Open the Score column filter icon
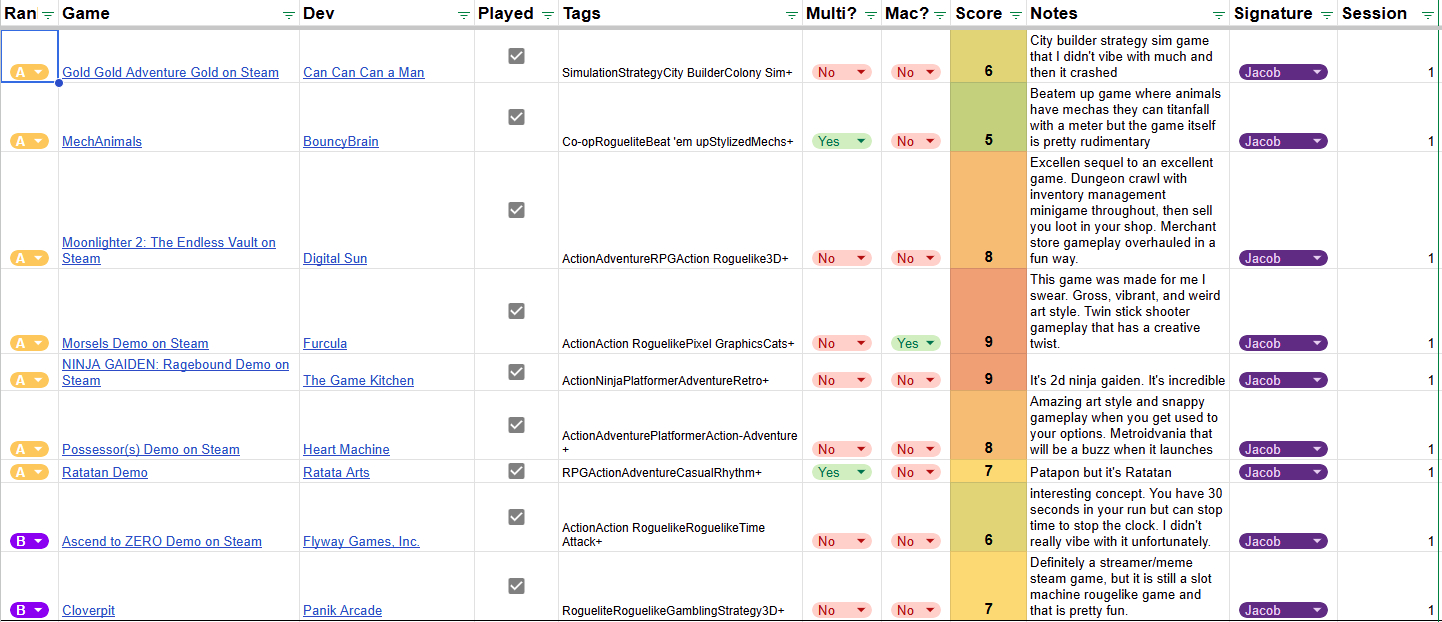 pos(1016,15)
